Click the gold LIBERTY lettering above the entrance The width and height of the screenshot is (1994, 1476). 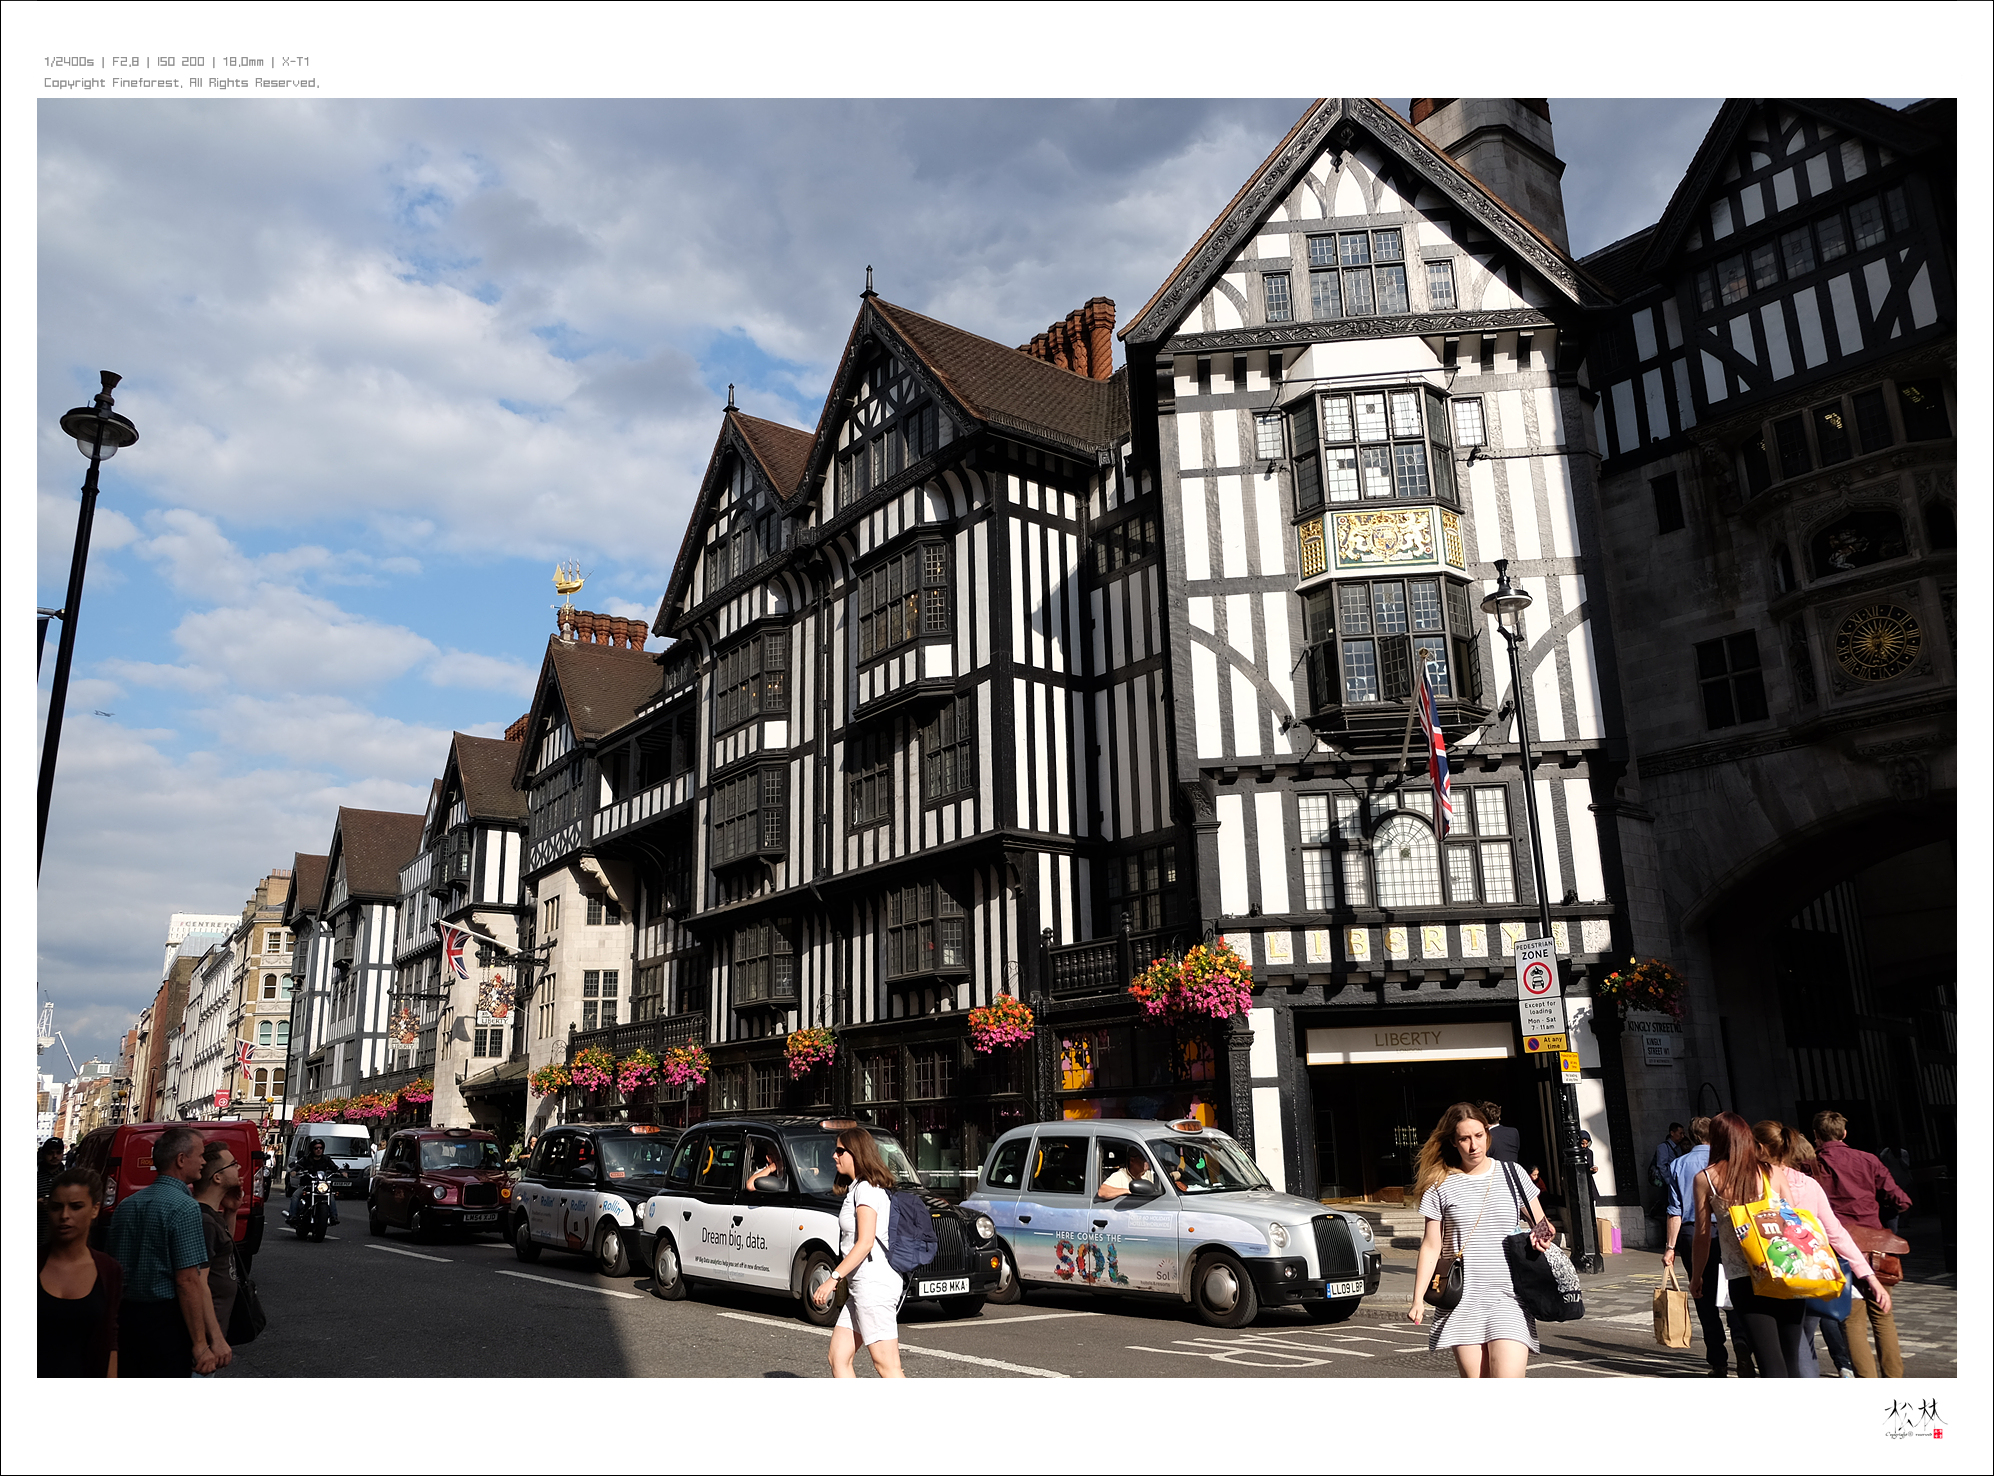[1394, 942]
